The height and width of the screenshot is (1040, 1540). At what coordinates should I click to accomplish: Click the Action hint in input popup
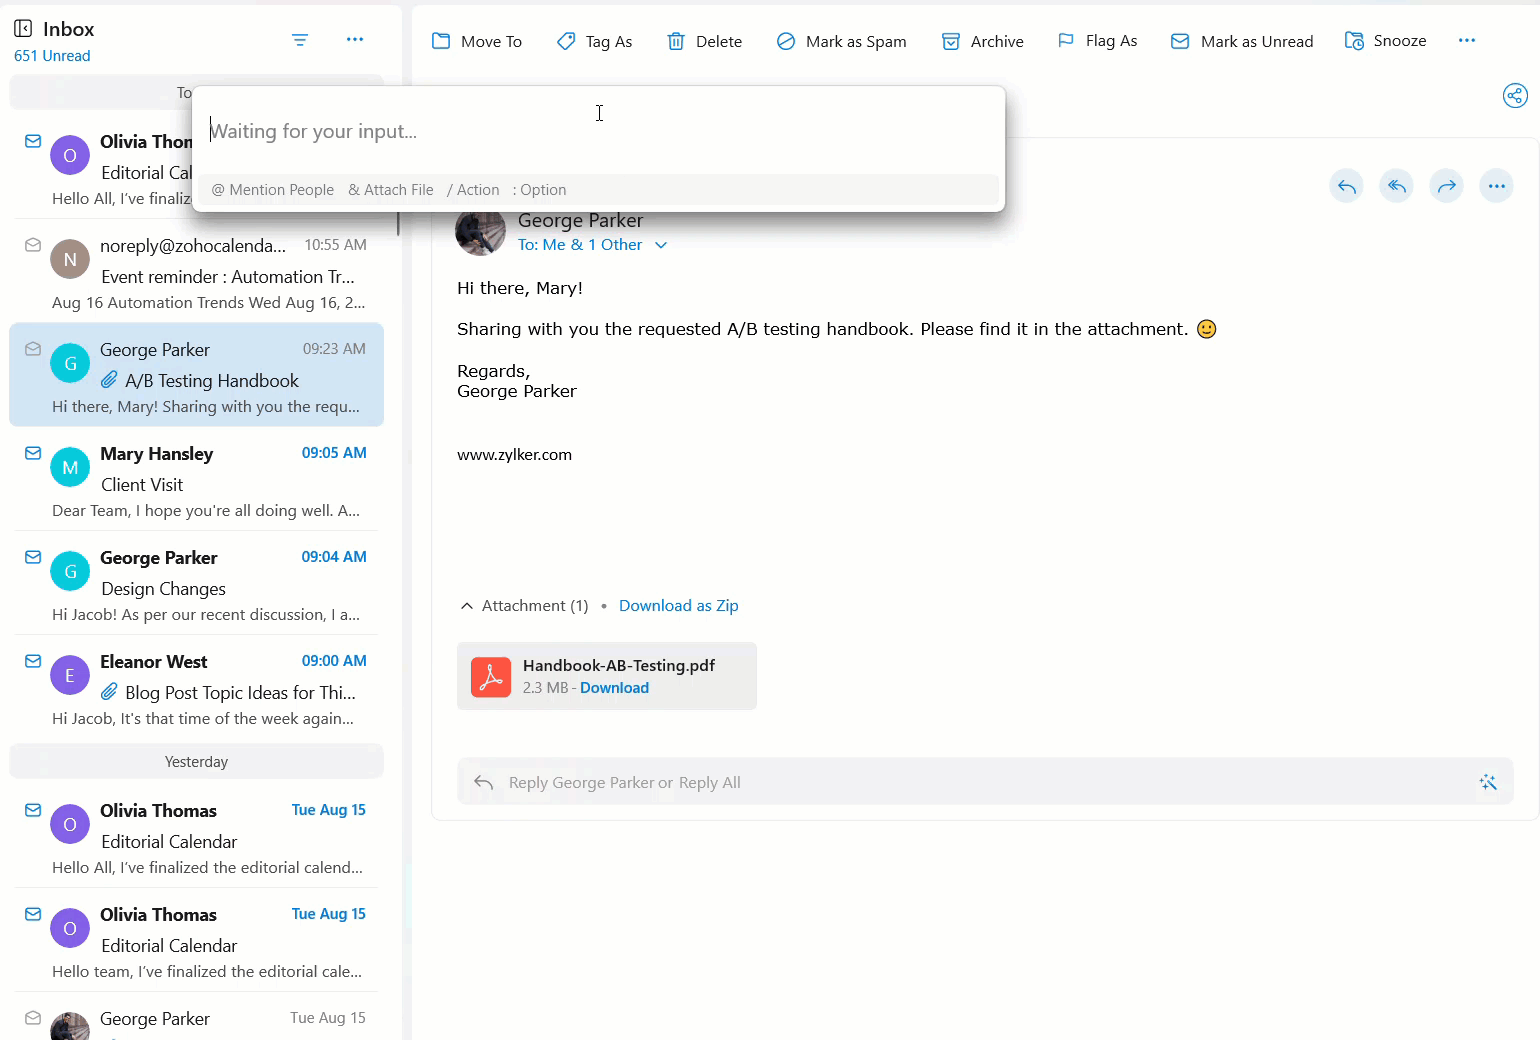coord(473,190)
